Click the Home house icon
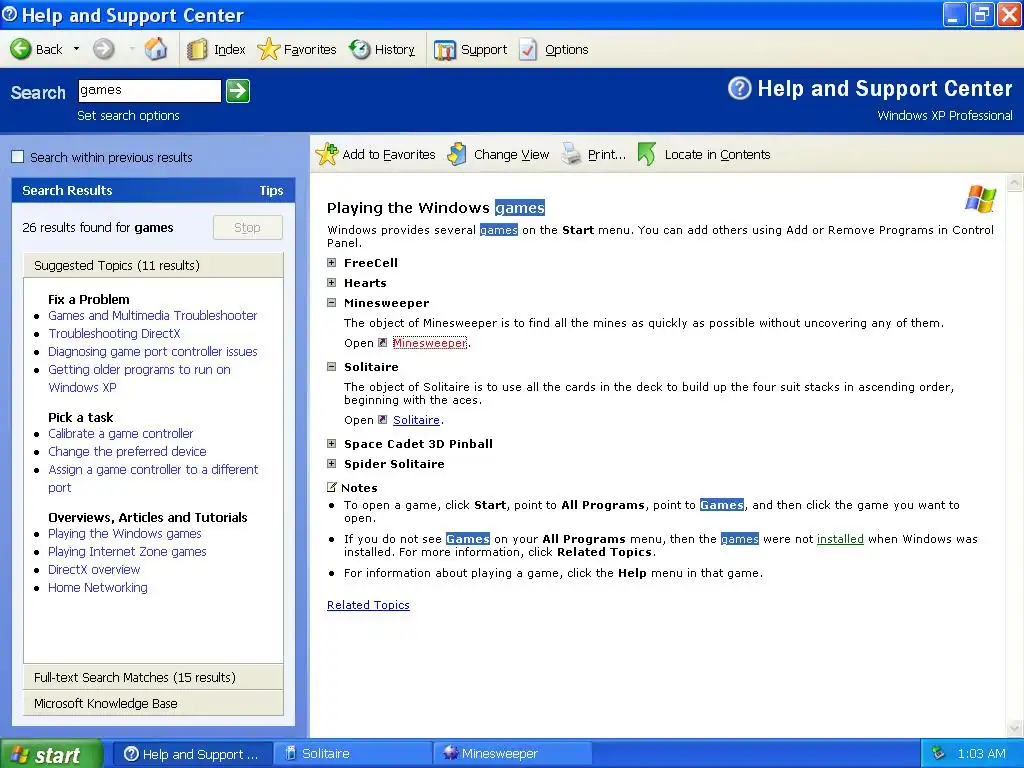 (x=155, y=49)
